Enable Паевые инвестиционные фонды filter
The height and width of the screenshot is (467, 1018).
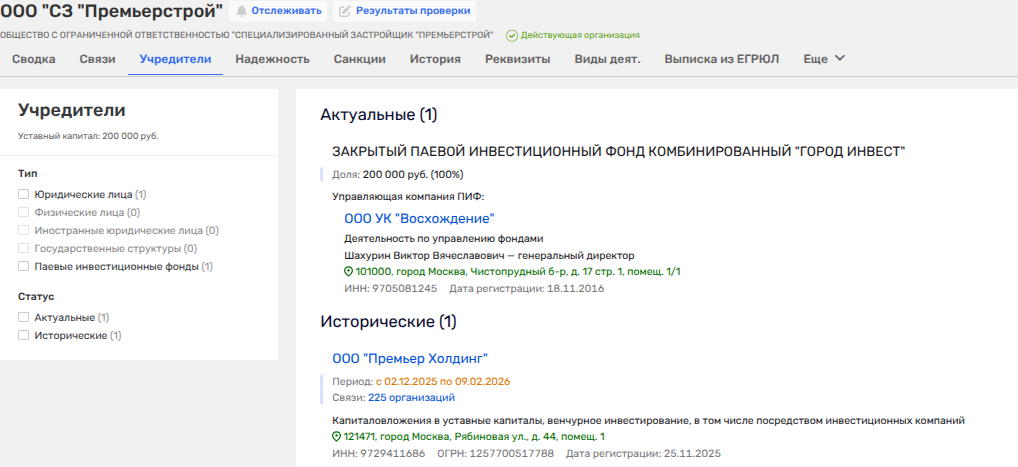pyautogui.click(x=24, y=266)
